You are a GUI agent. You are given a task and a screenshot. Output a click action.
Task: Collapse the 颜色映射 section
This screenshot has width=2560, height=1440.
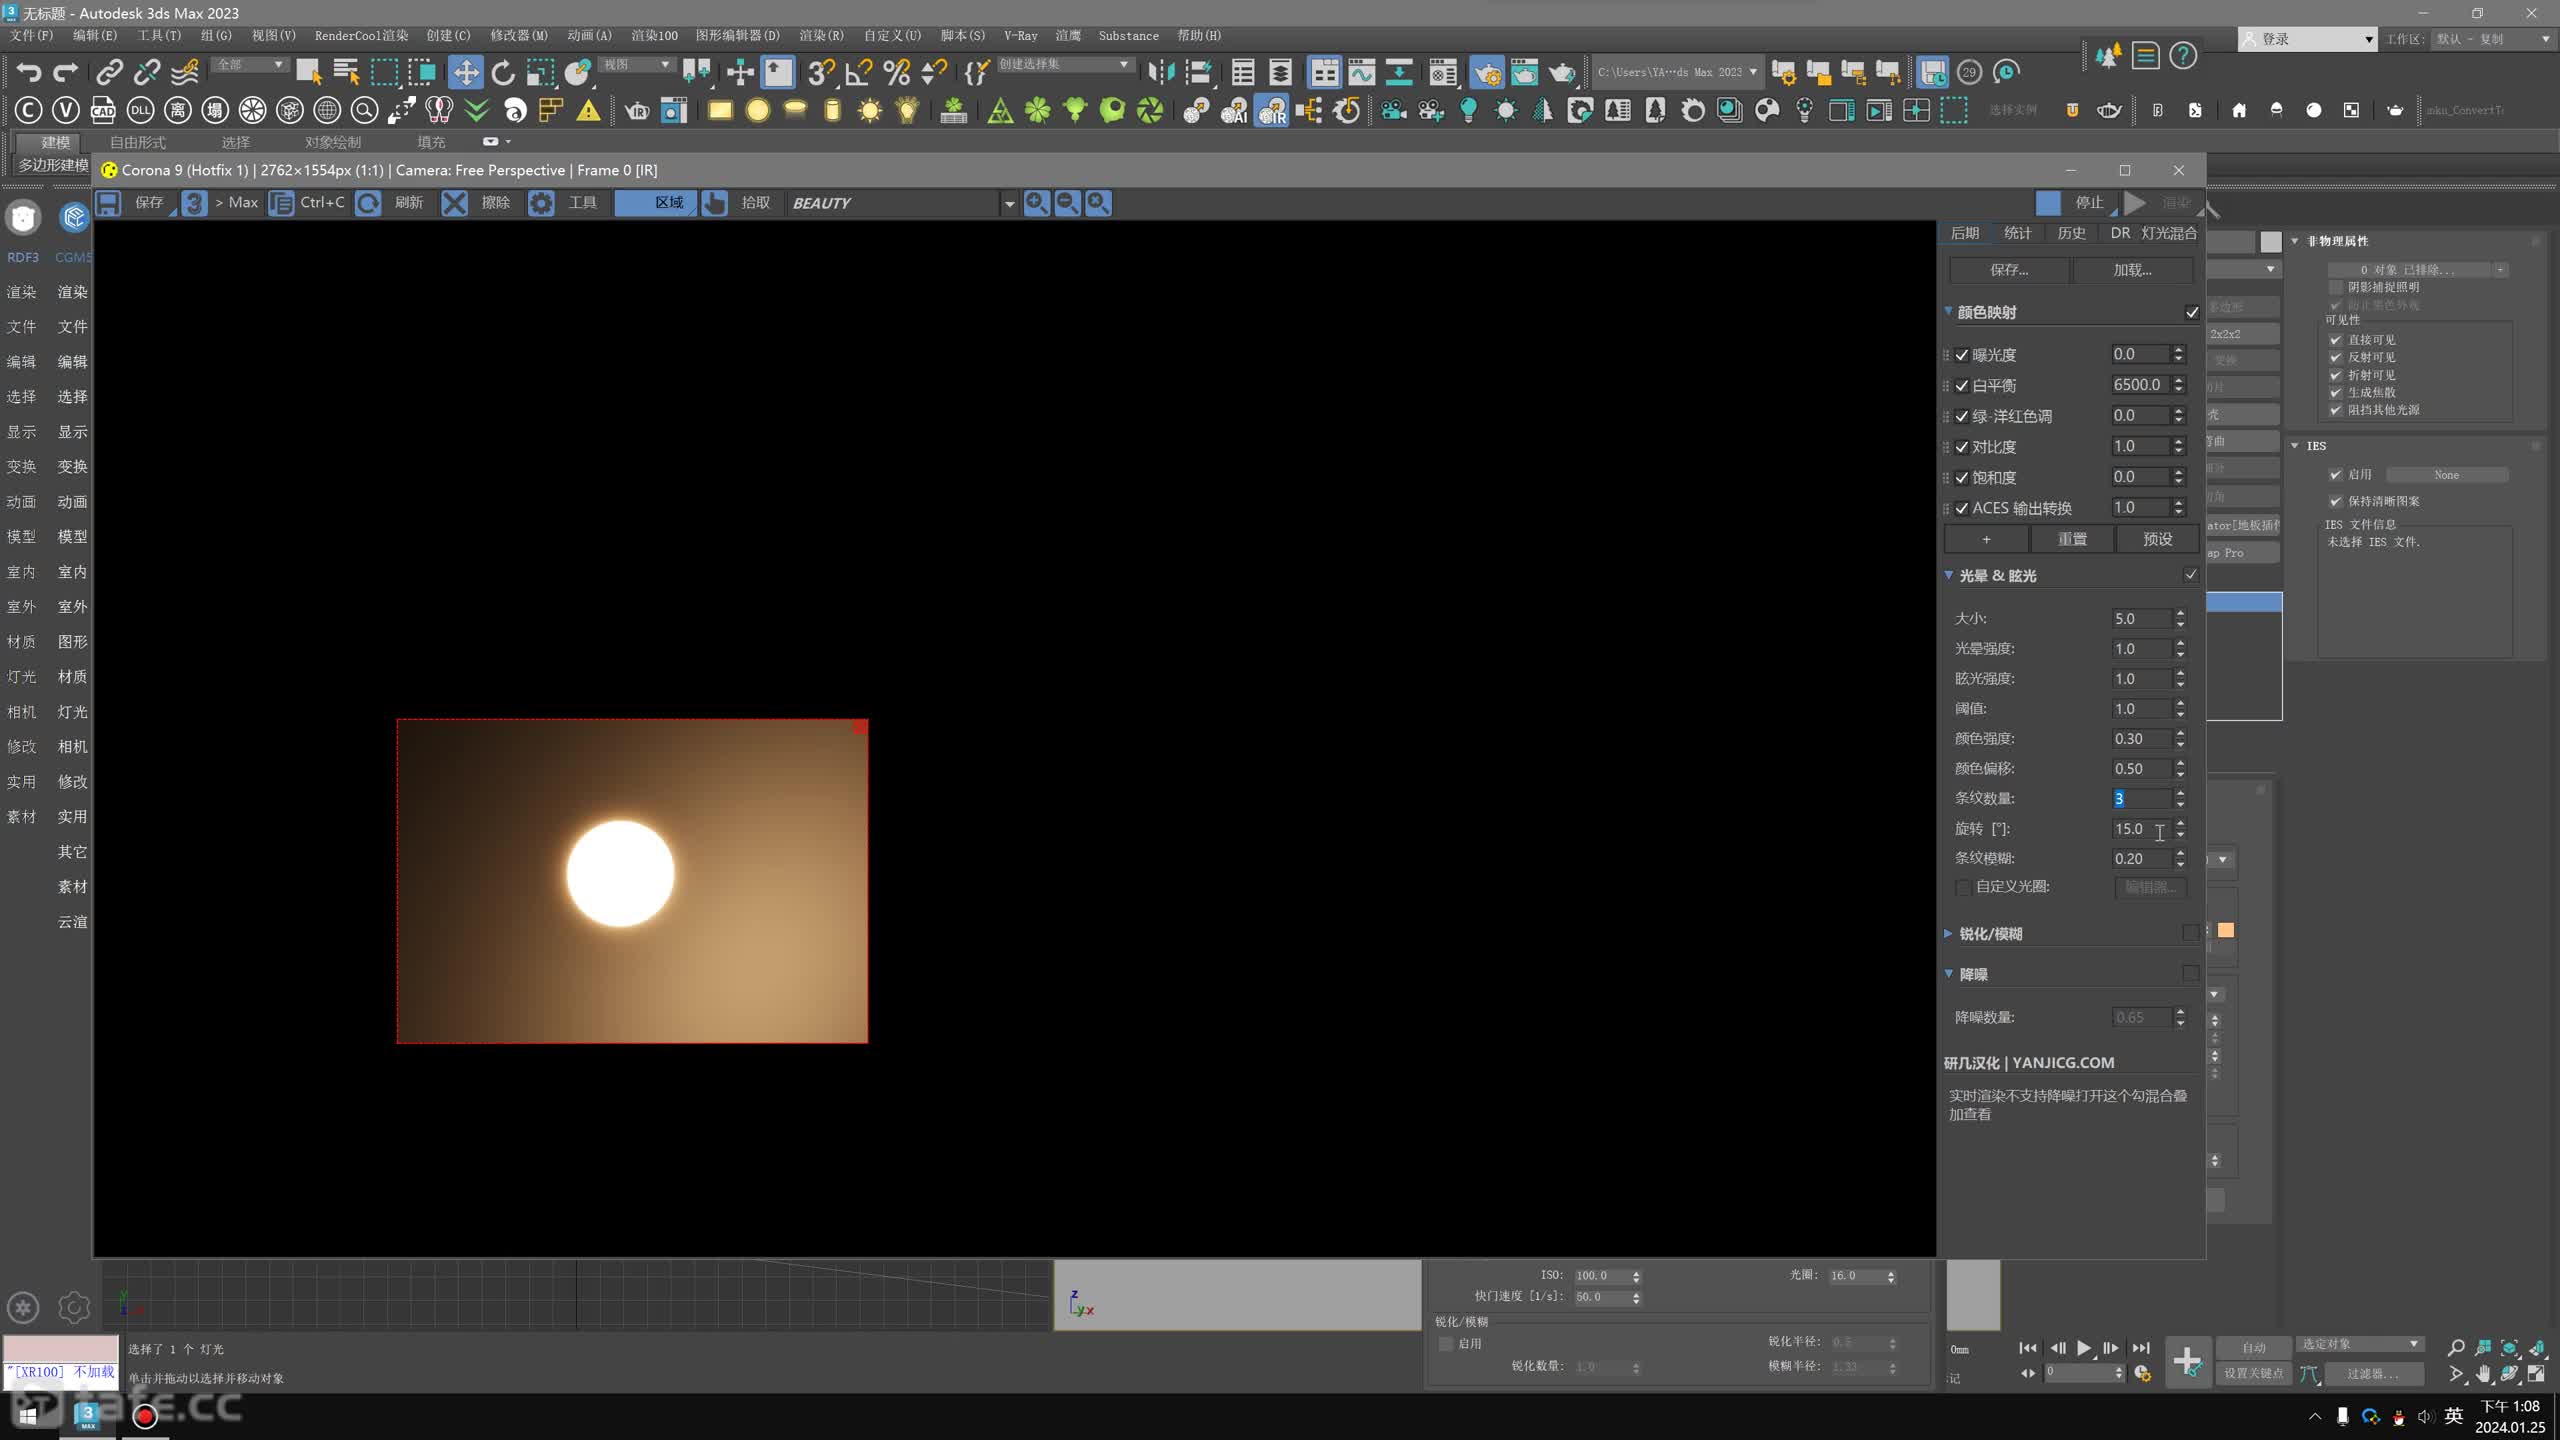coord(1949,311)
